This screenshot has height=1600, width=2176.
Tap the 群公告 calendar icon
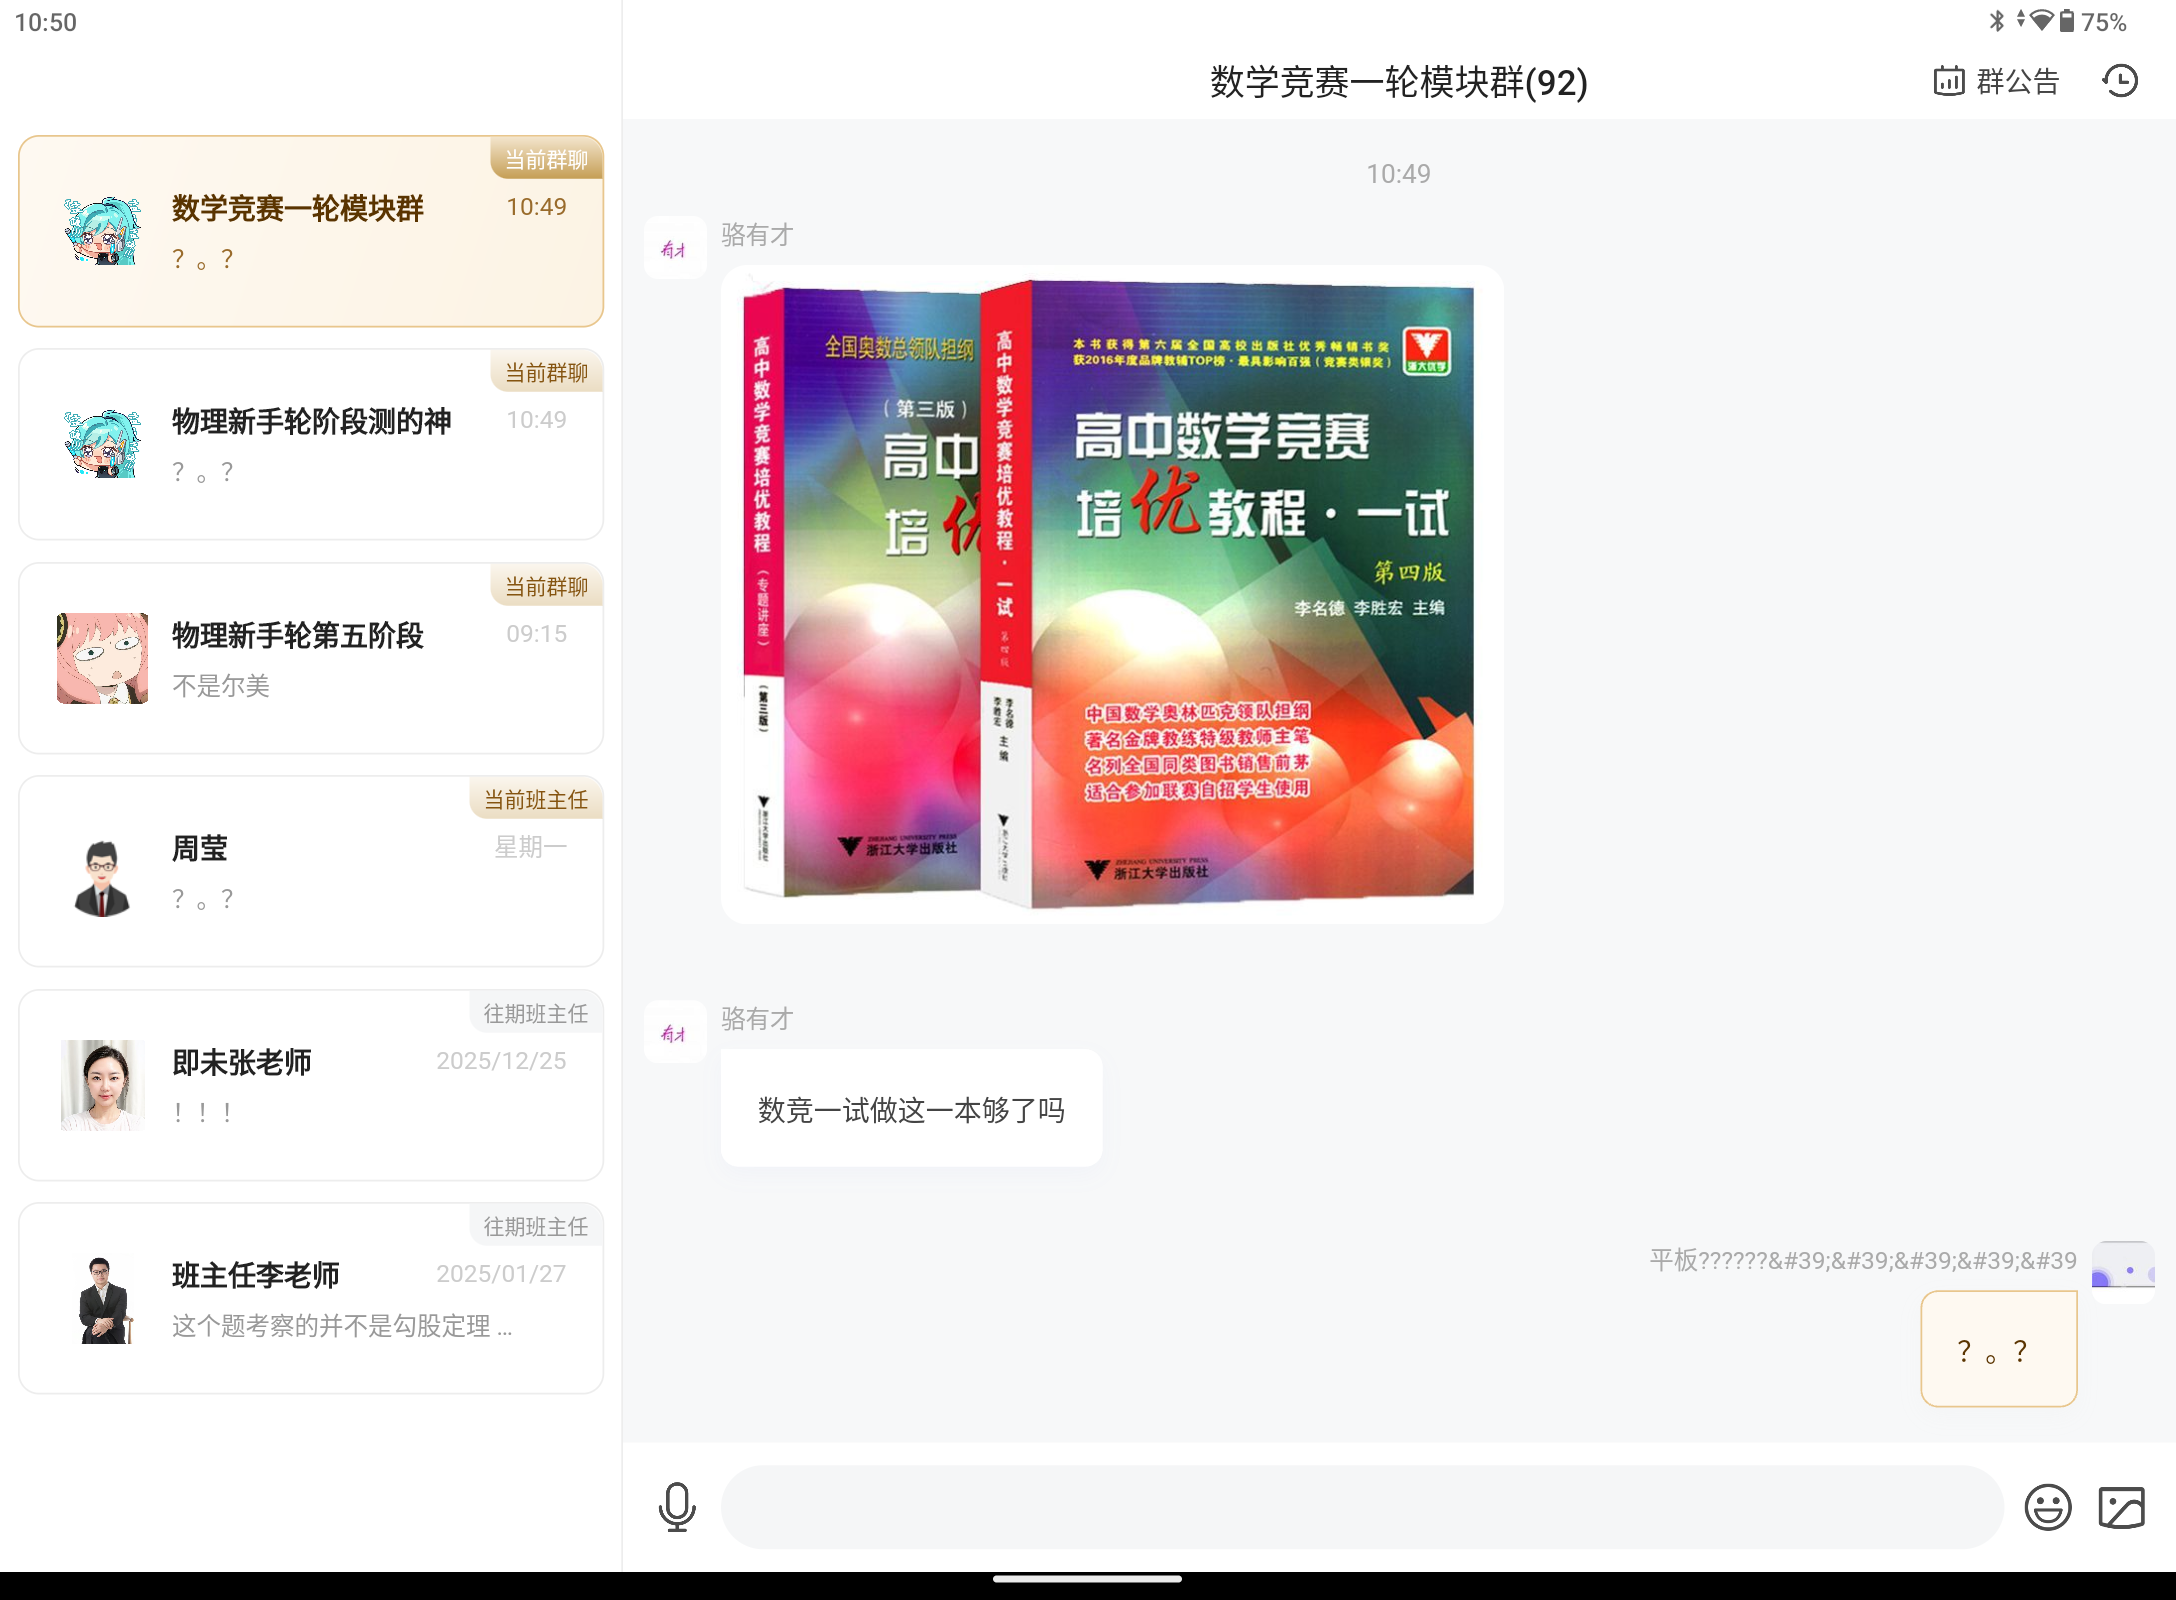pyautogui.click(x=1949, y=81)
